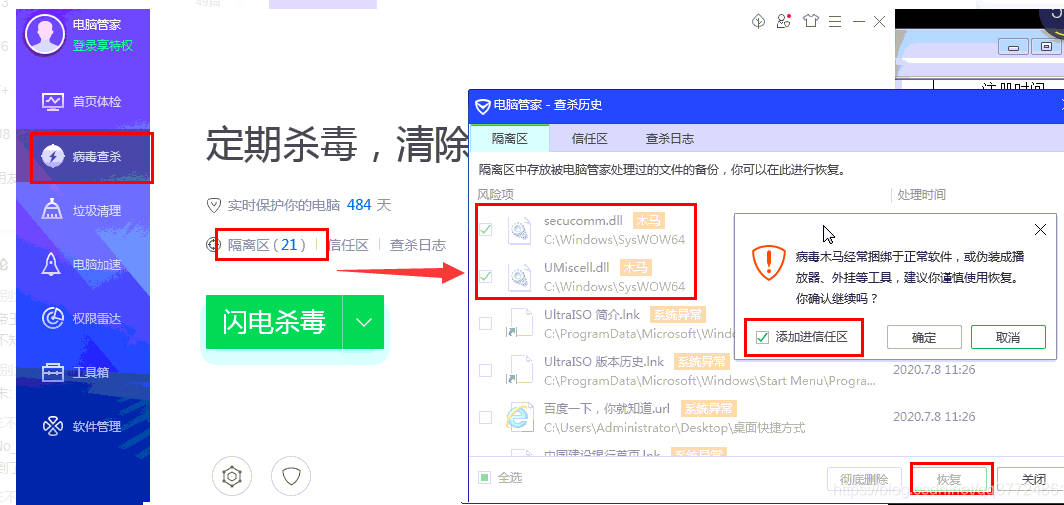Open the main menu hamburger icon
The image size is (1064, 505).
pyautogui.click(x=835, y=22)
